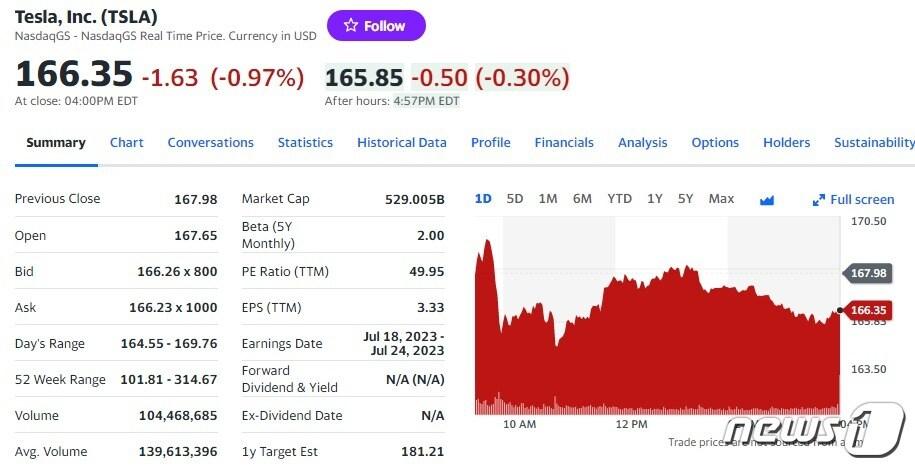Show the YTD chart range

[x=620, y=199]
